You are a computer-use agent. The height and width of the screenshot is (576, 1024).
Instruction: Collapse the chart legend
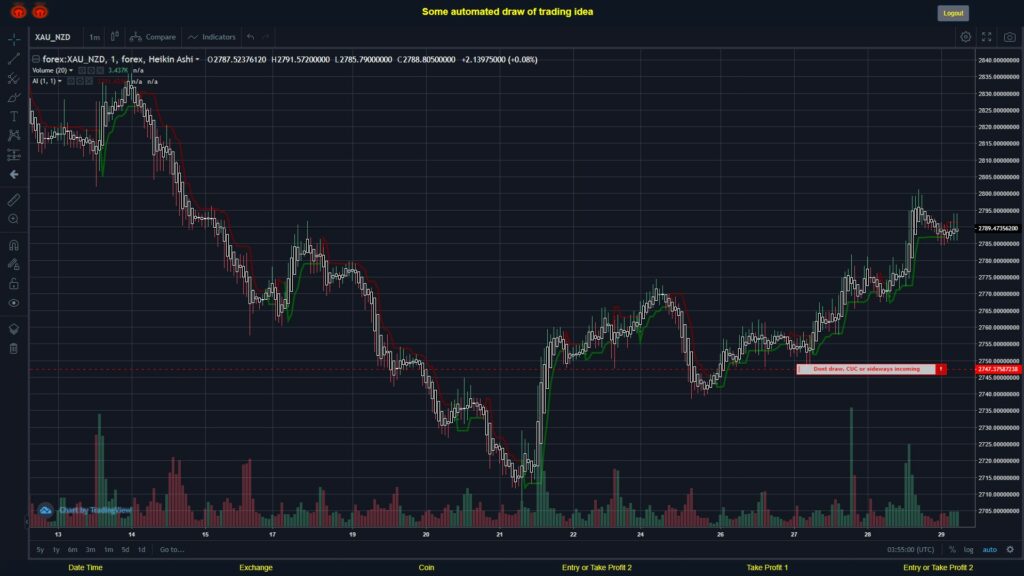[x=36, y=59]
